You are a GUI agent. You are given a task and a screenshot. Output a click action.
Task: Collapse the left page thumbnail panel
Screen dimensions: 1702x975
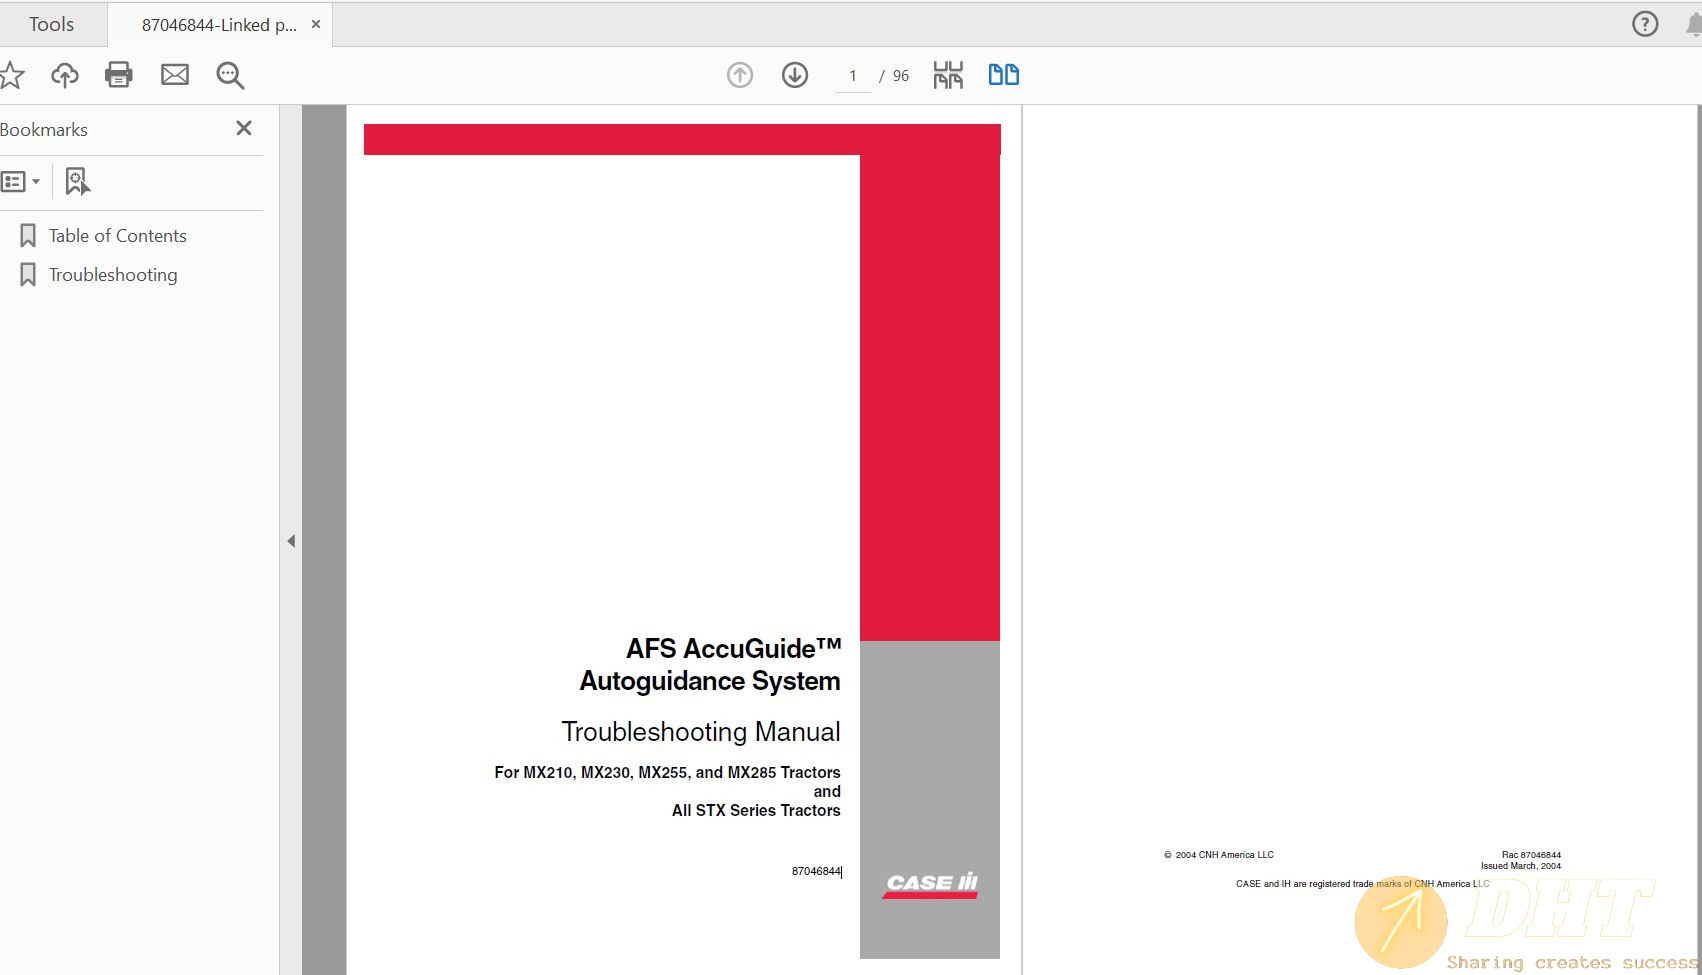pyautogui.click(x=291, y=540)
